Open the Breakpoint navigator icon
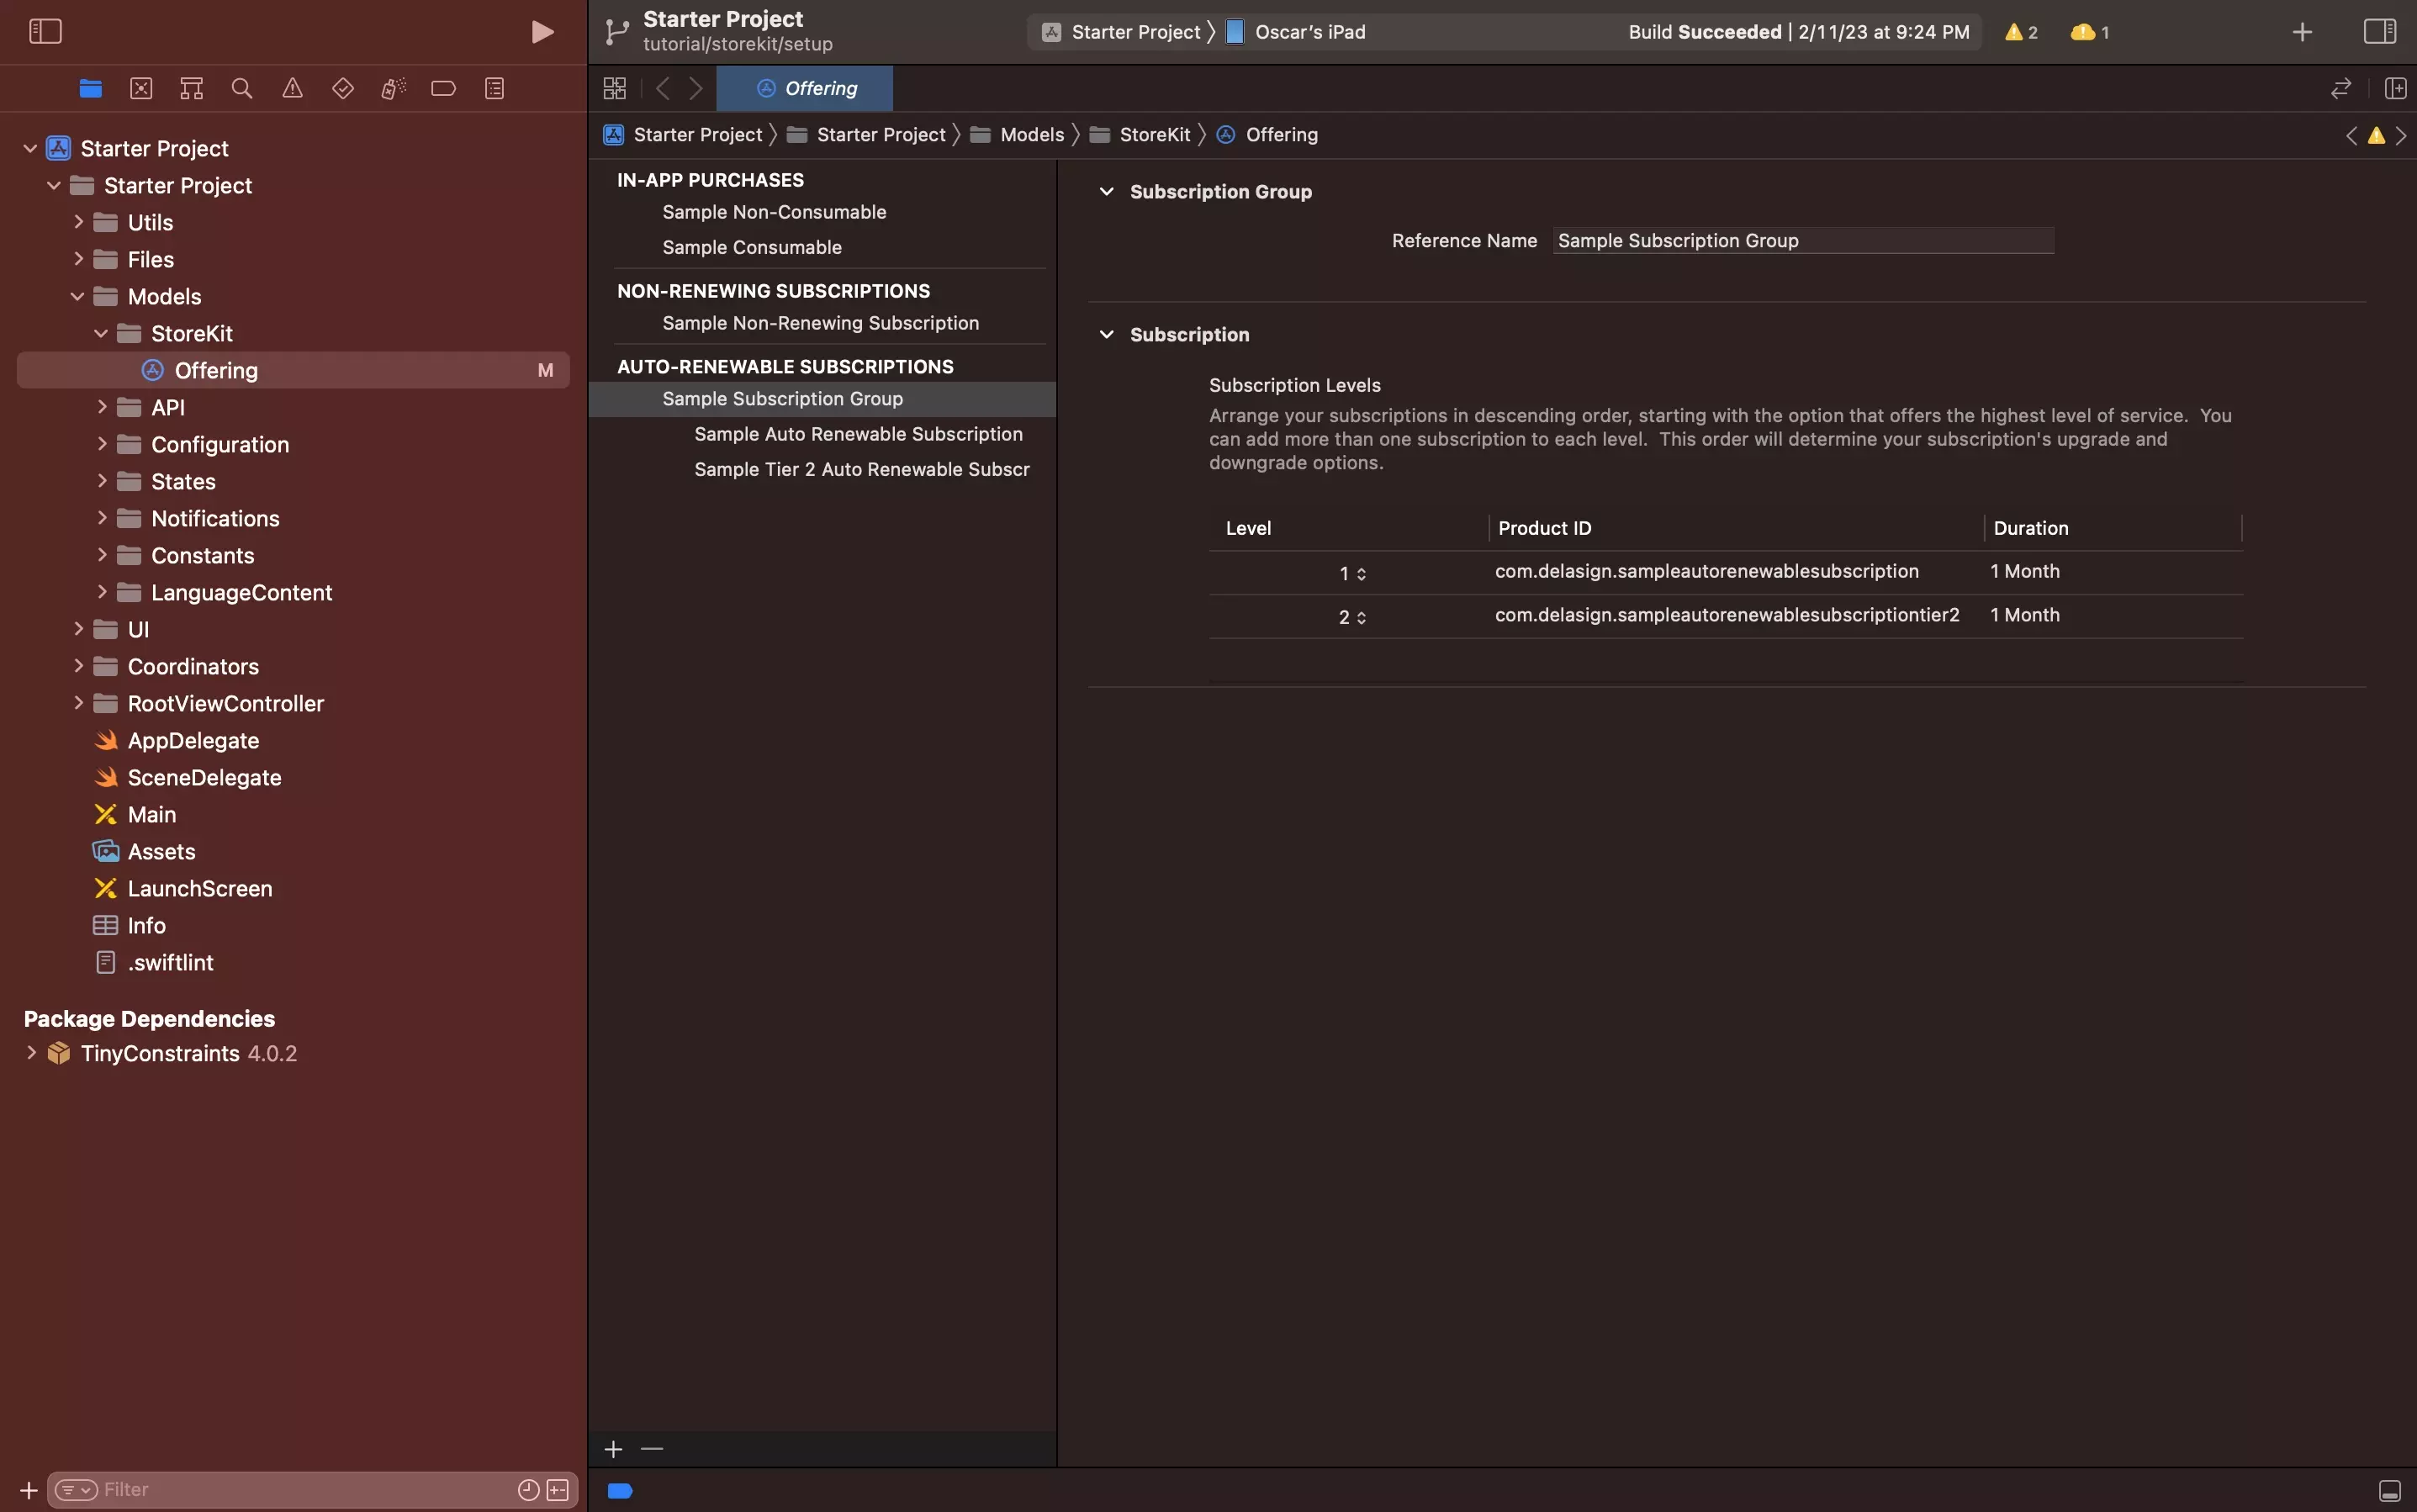Screen dimensions: 2417x1512 pos(443,88)
